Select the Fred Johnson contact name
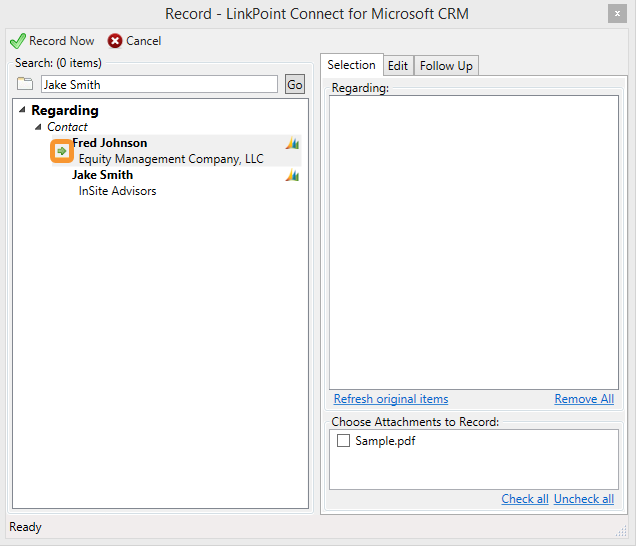The height and width of the screenshot is (546, 637). pos(110,143)
